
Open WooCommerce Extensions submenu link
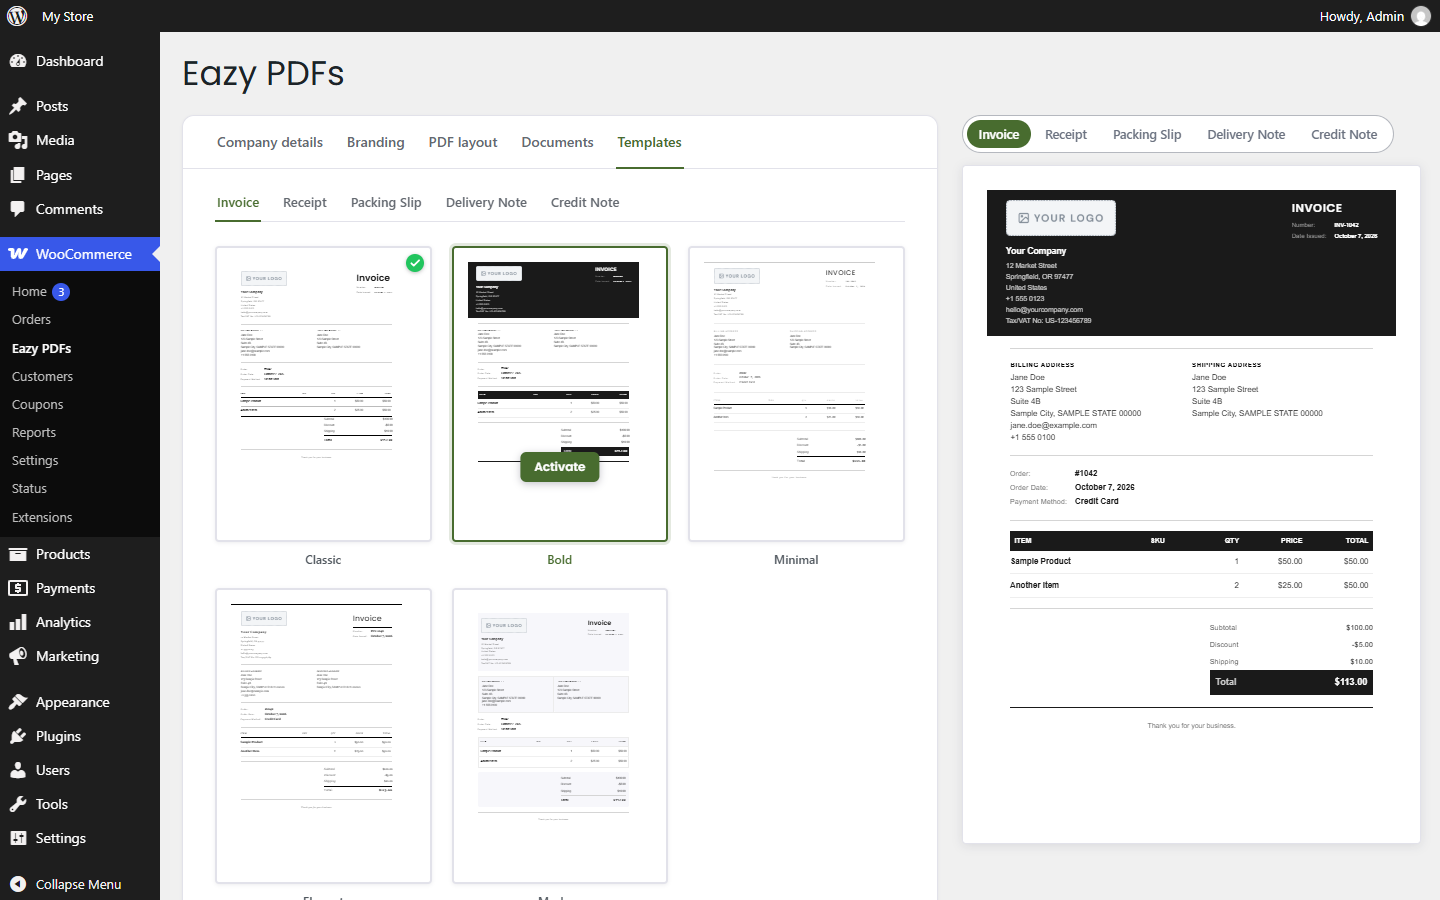point(42,518)
